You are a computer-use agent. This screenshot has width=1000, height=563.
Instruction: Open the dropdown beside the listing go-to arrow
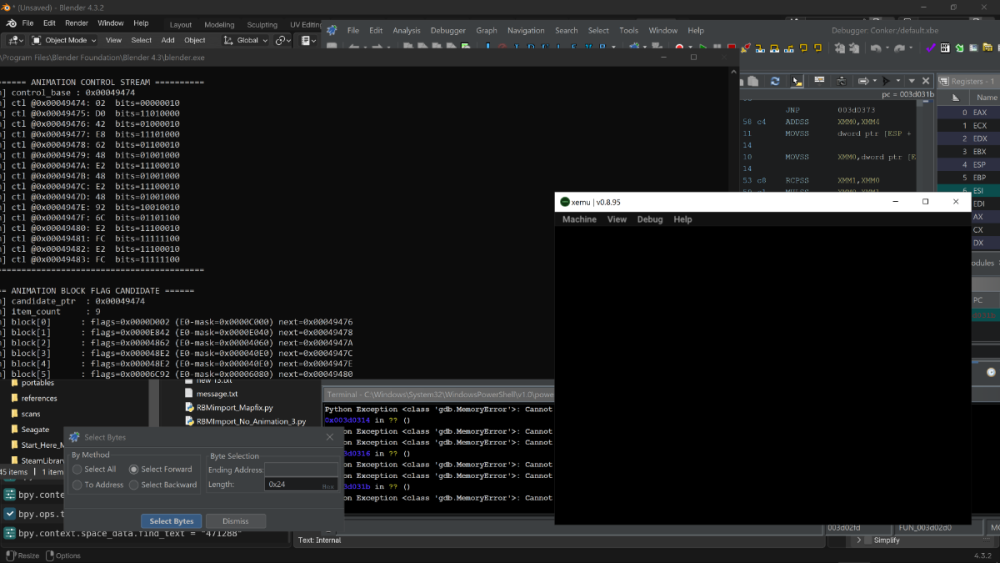tap(874, 81)
